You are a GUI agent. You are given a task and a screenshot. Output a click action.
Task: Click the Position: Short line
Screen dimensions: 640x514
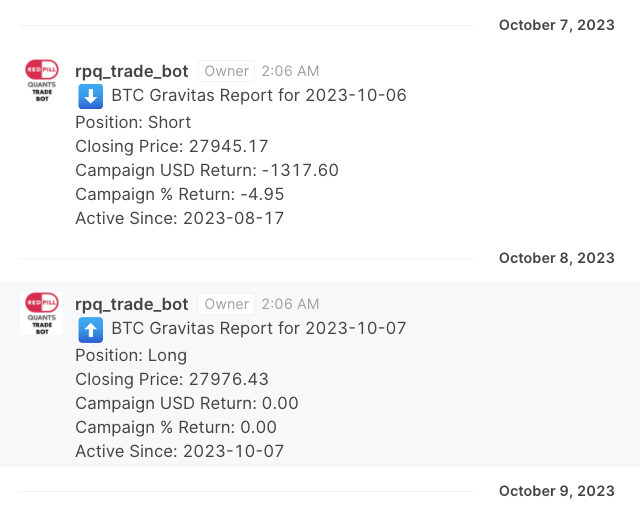pos(133,122)
